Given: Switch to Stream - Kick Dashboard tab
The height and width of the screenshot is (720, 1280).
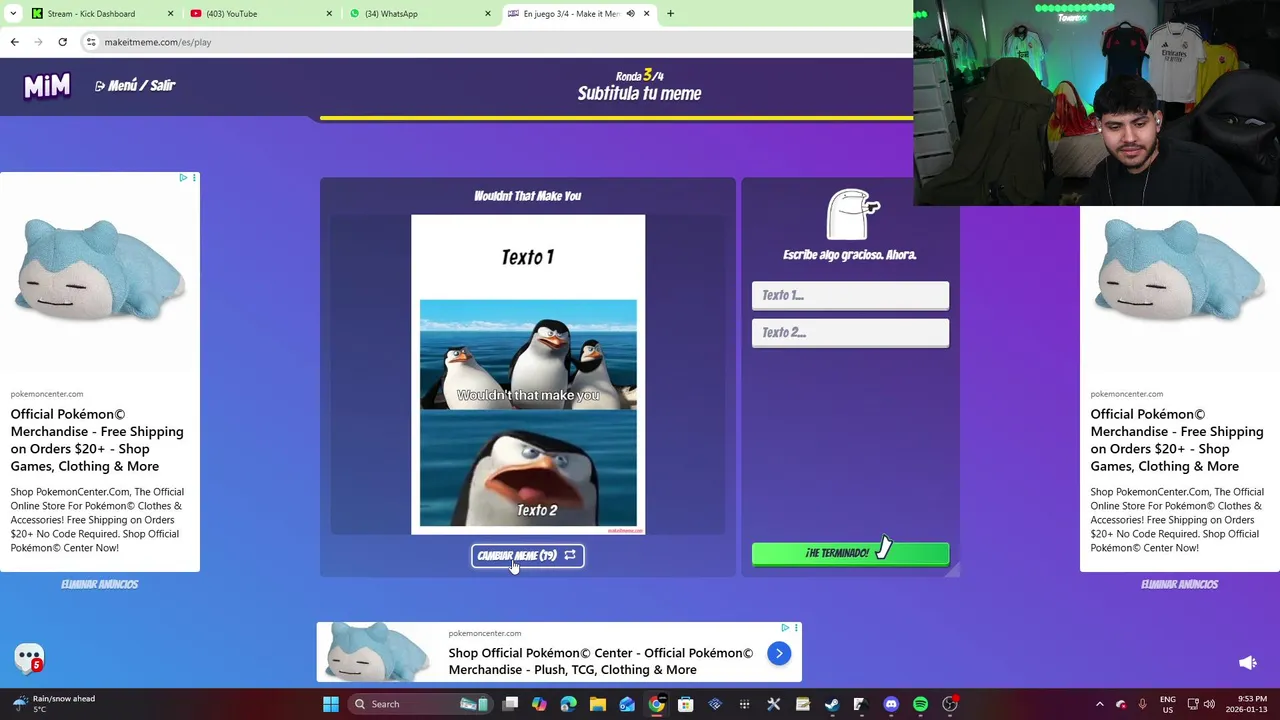Looking at the screenshot, I should pyautogui.click(x=100, y=13).
